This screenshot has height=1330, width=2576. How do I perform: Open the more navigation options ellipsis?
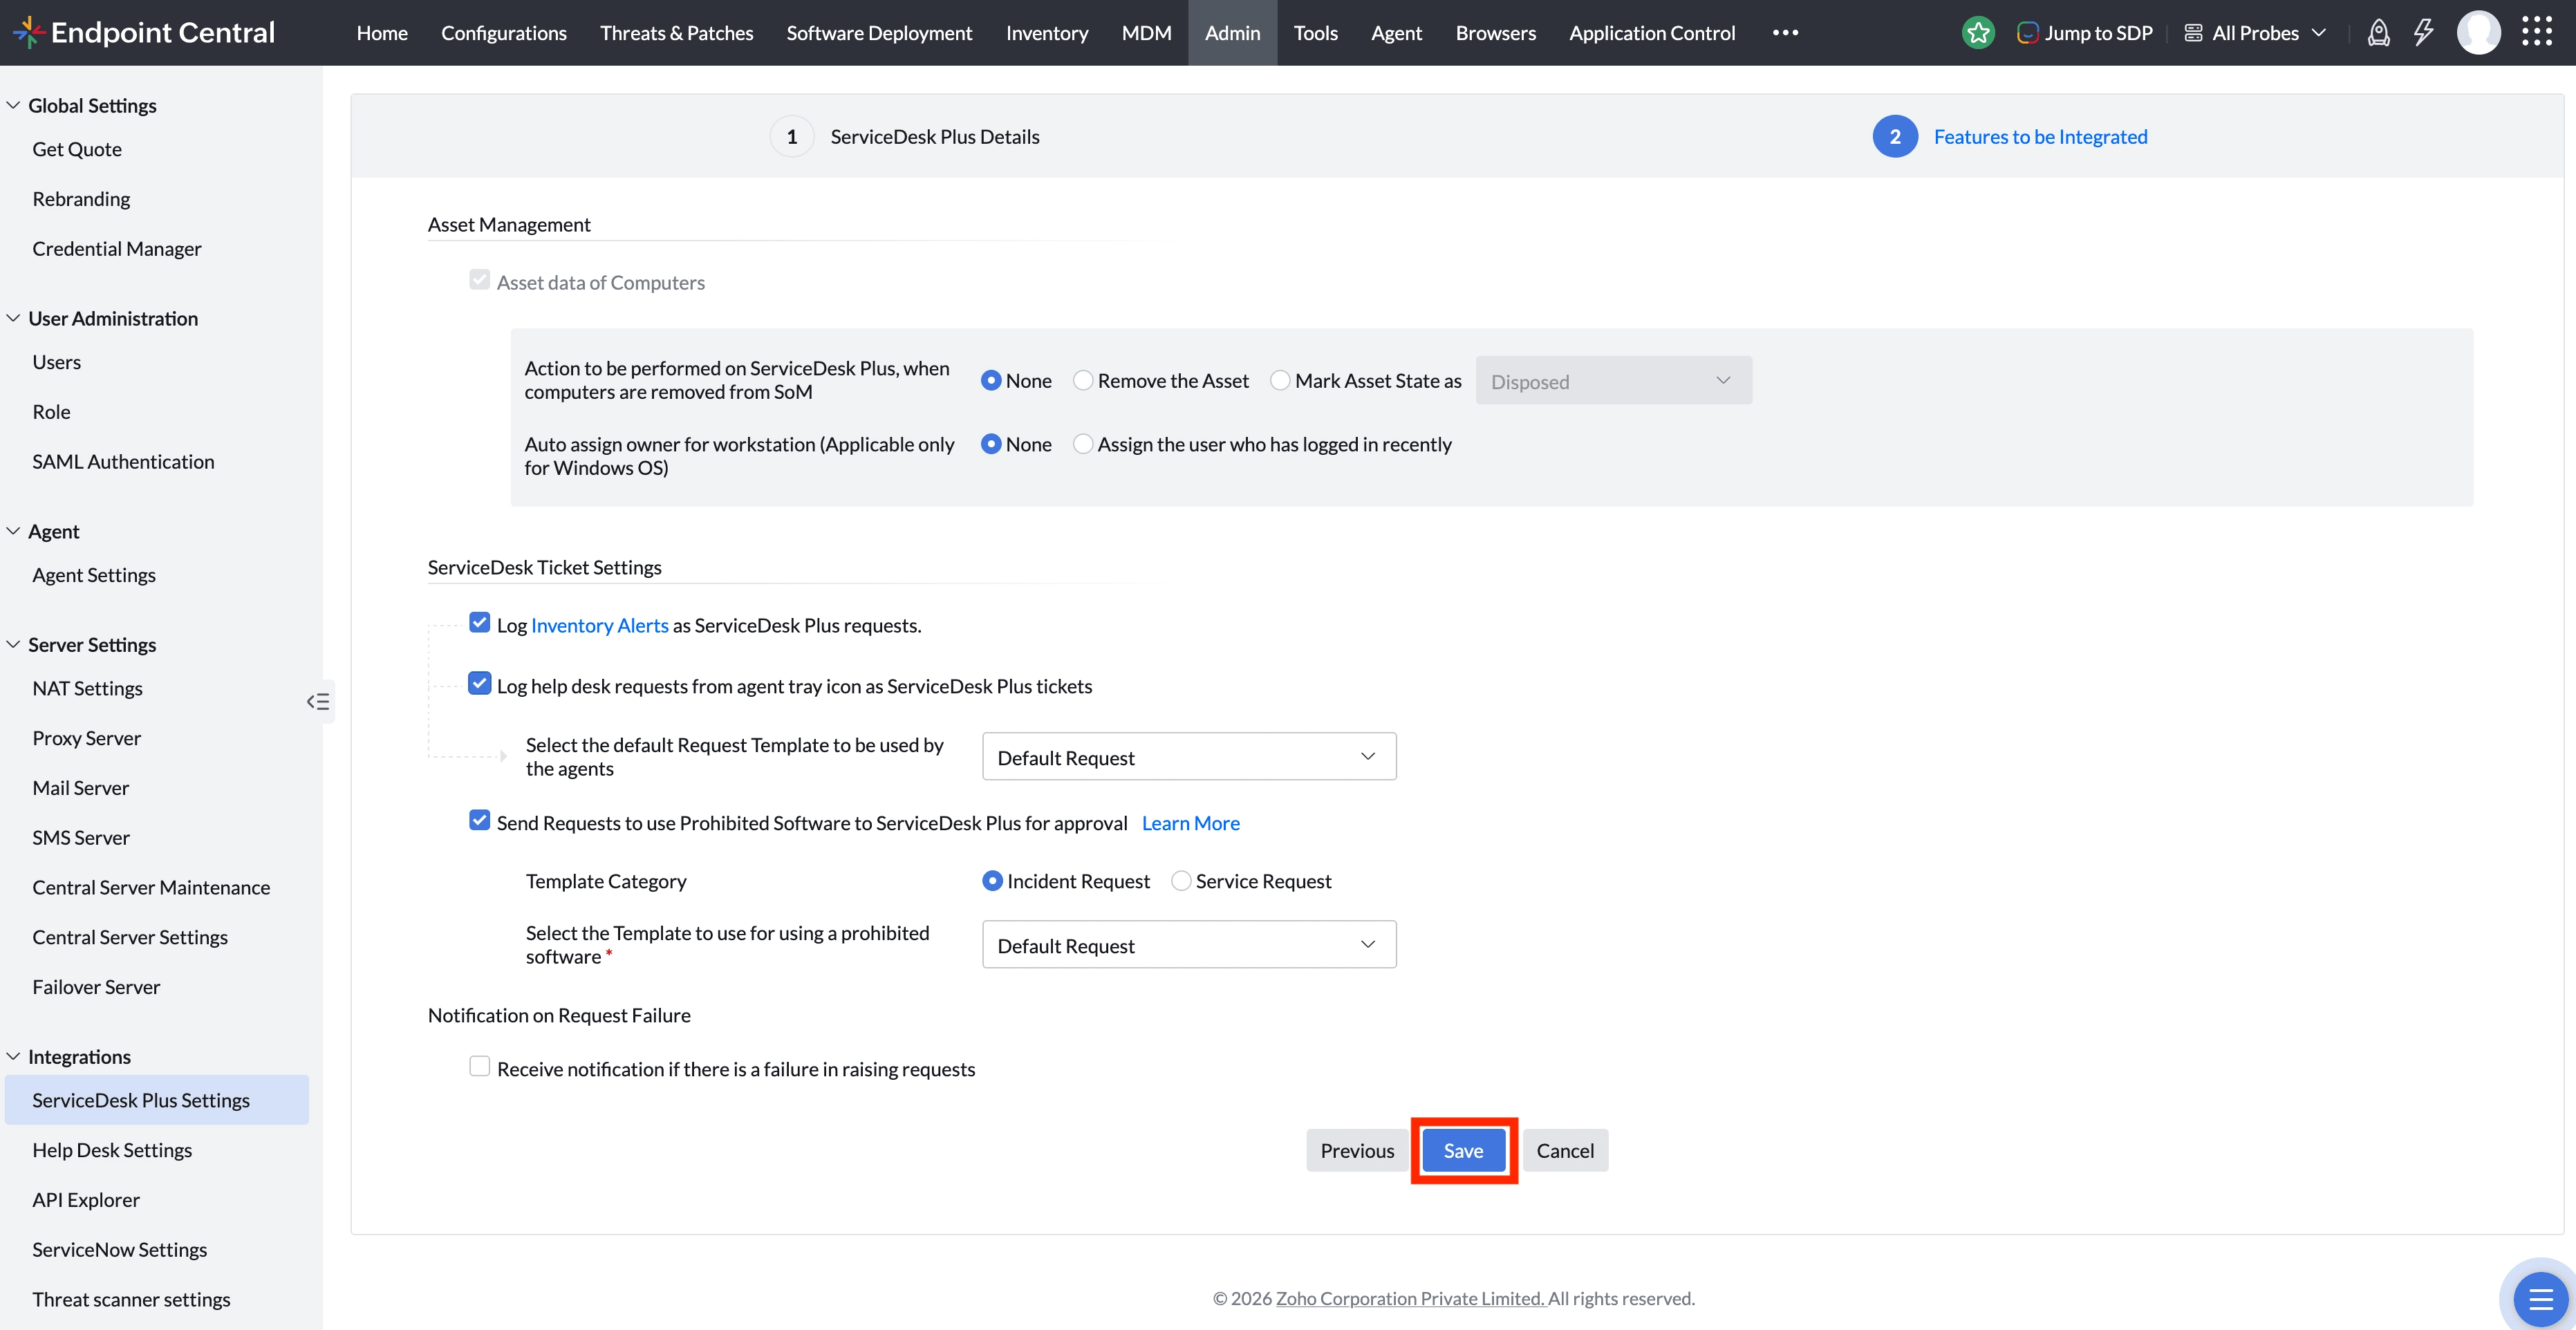1785,33
